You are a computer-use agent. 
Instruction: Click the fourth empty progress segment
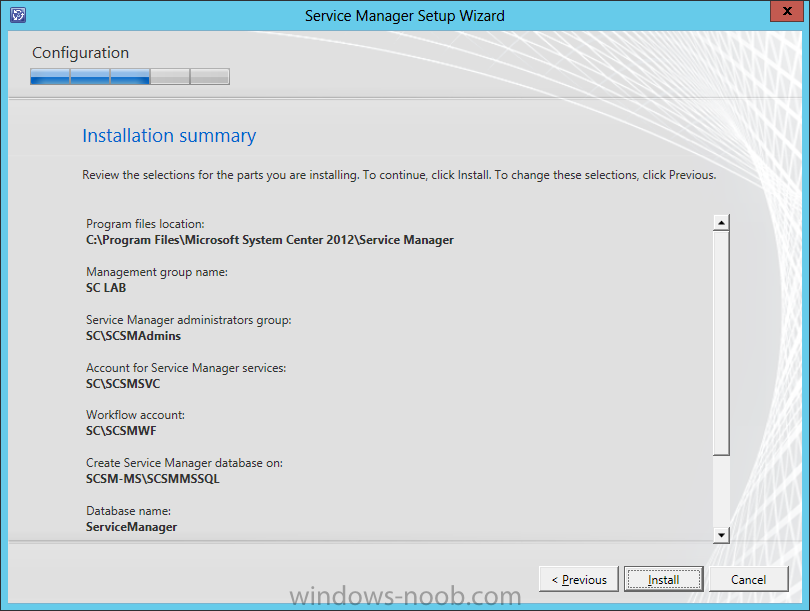pos(170,76)
